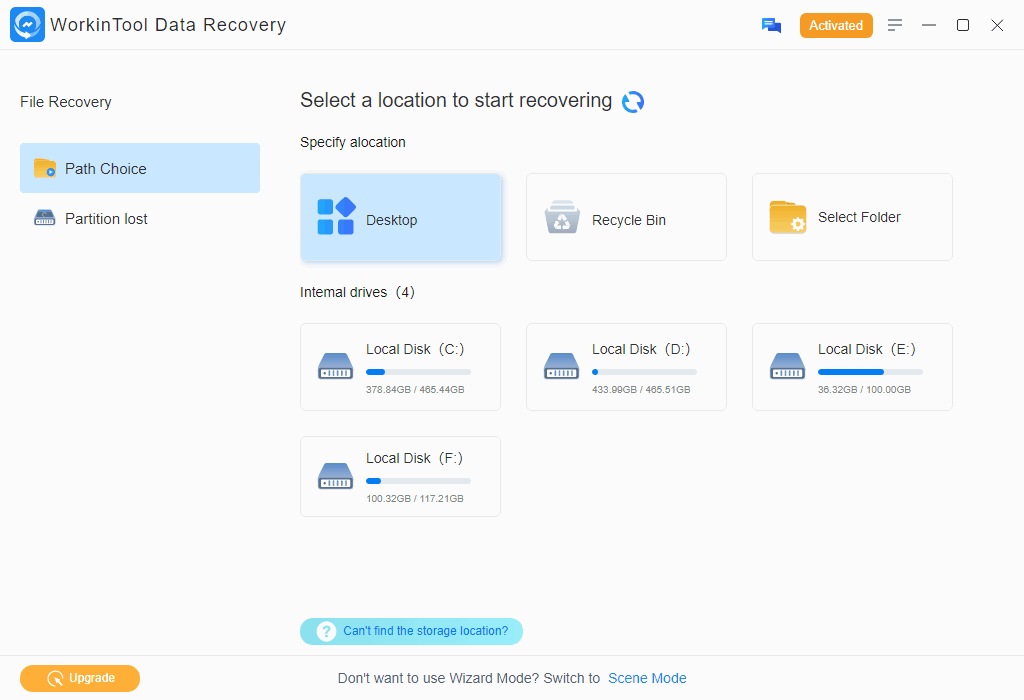Screen dimensions: 1024x700
Task: Switch to the Path Choice tab
Action: (140, 168)
